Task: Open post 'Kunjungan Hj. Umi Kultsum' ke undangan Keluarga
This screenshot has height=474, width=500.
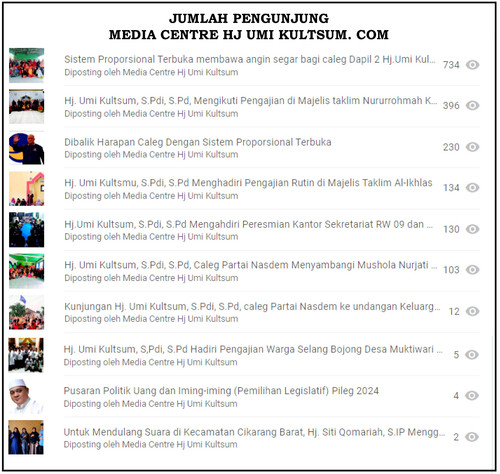Action: (x=252, y=307)
